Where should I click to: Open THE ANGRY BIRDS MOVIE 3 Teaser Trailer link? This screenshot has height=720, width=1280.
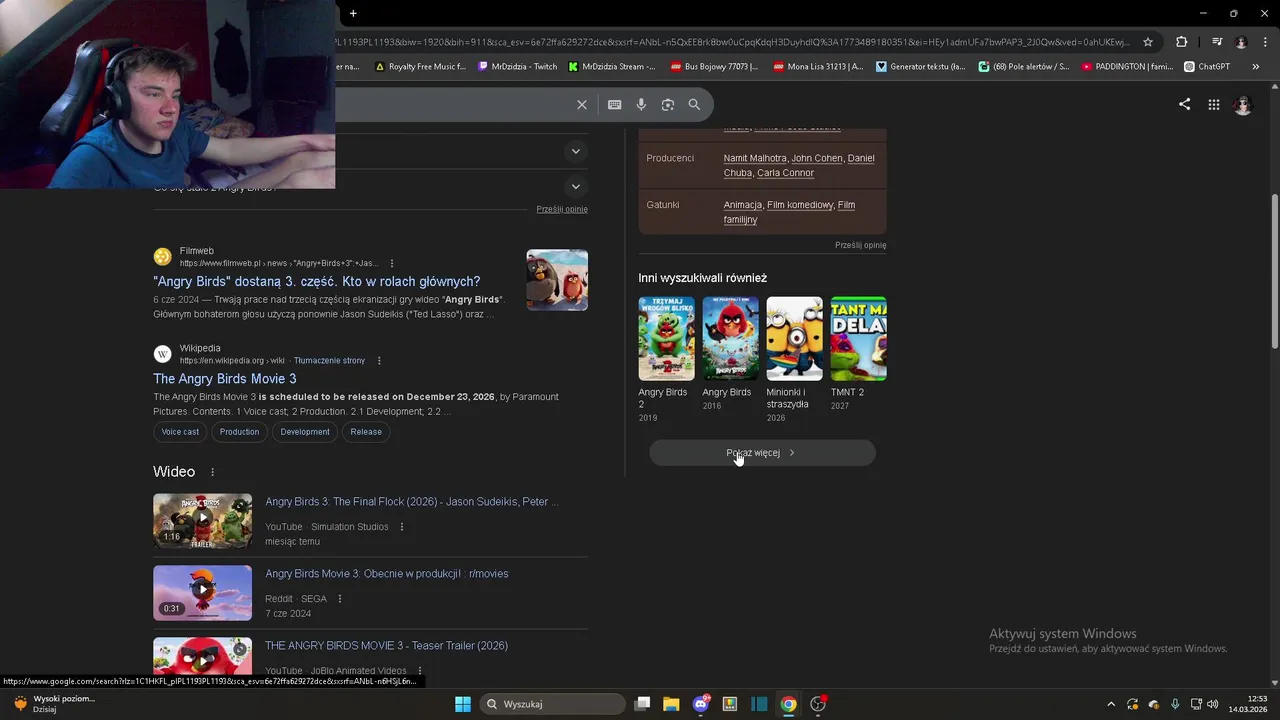[x=386, y=646]
